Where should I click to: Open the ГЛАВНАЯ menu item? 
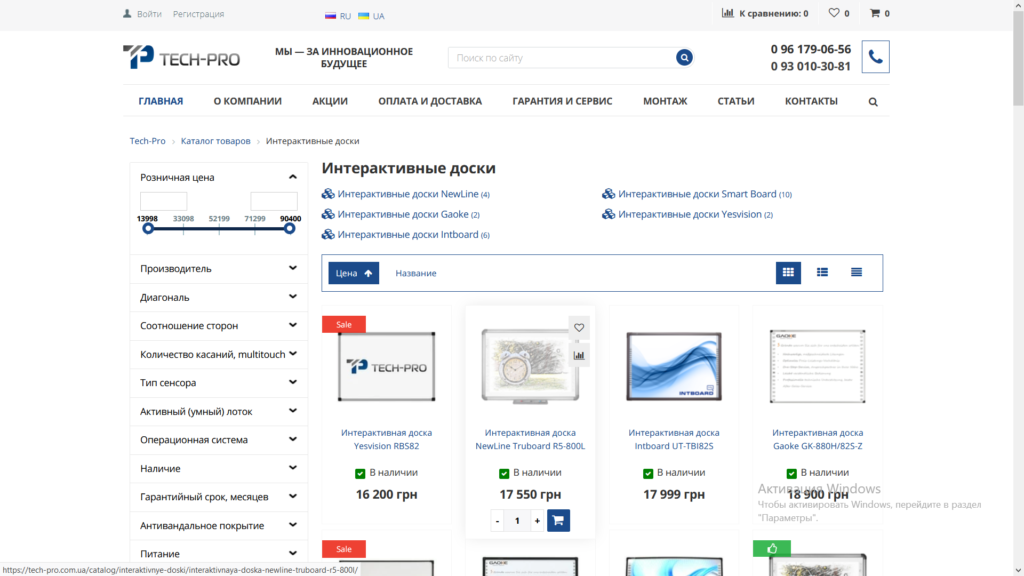[x=161, y=101]
